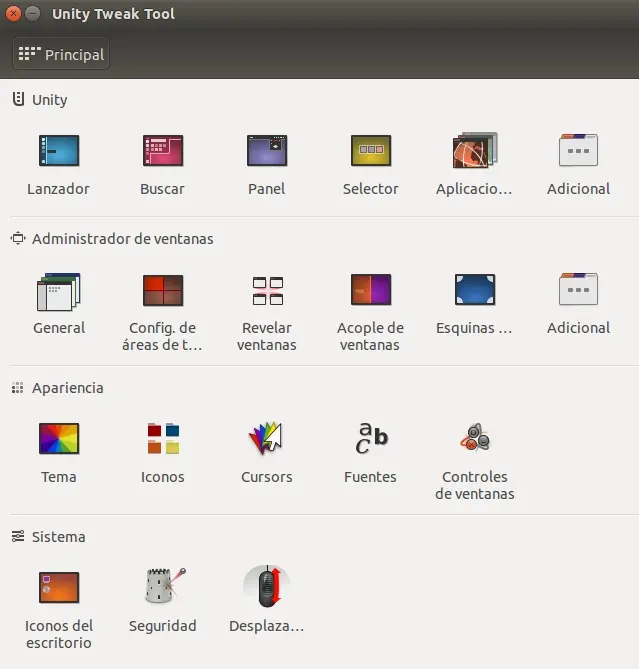639x669 pixels.
Task: Open the Seguridad settings icon
Action: 165,585
